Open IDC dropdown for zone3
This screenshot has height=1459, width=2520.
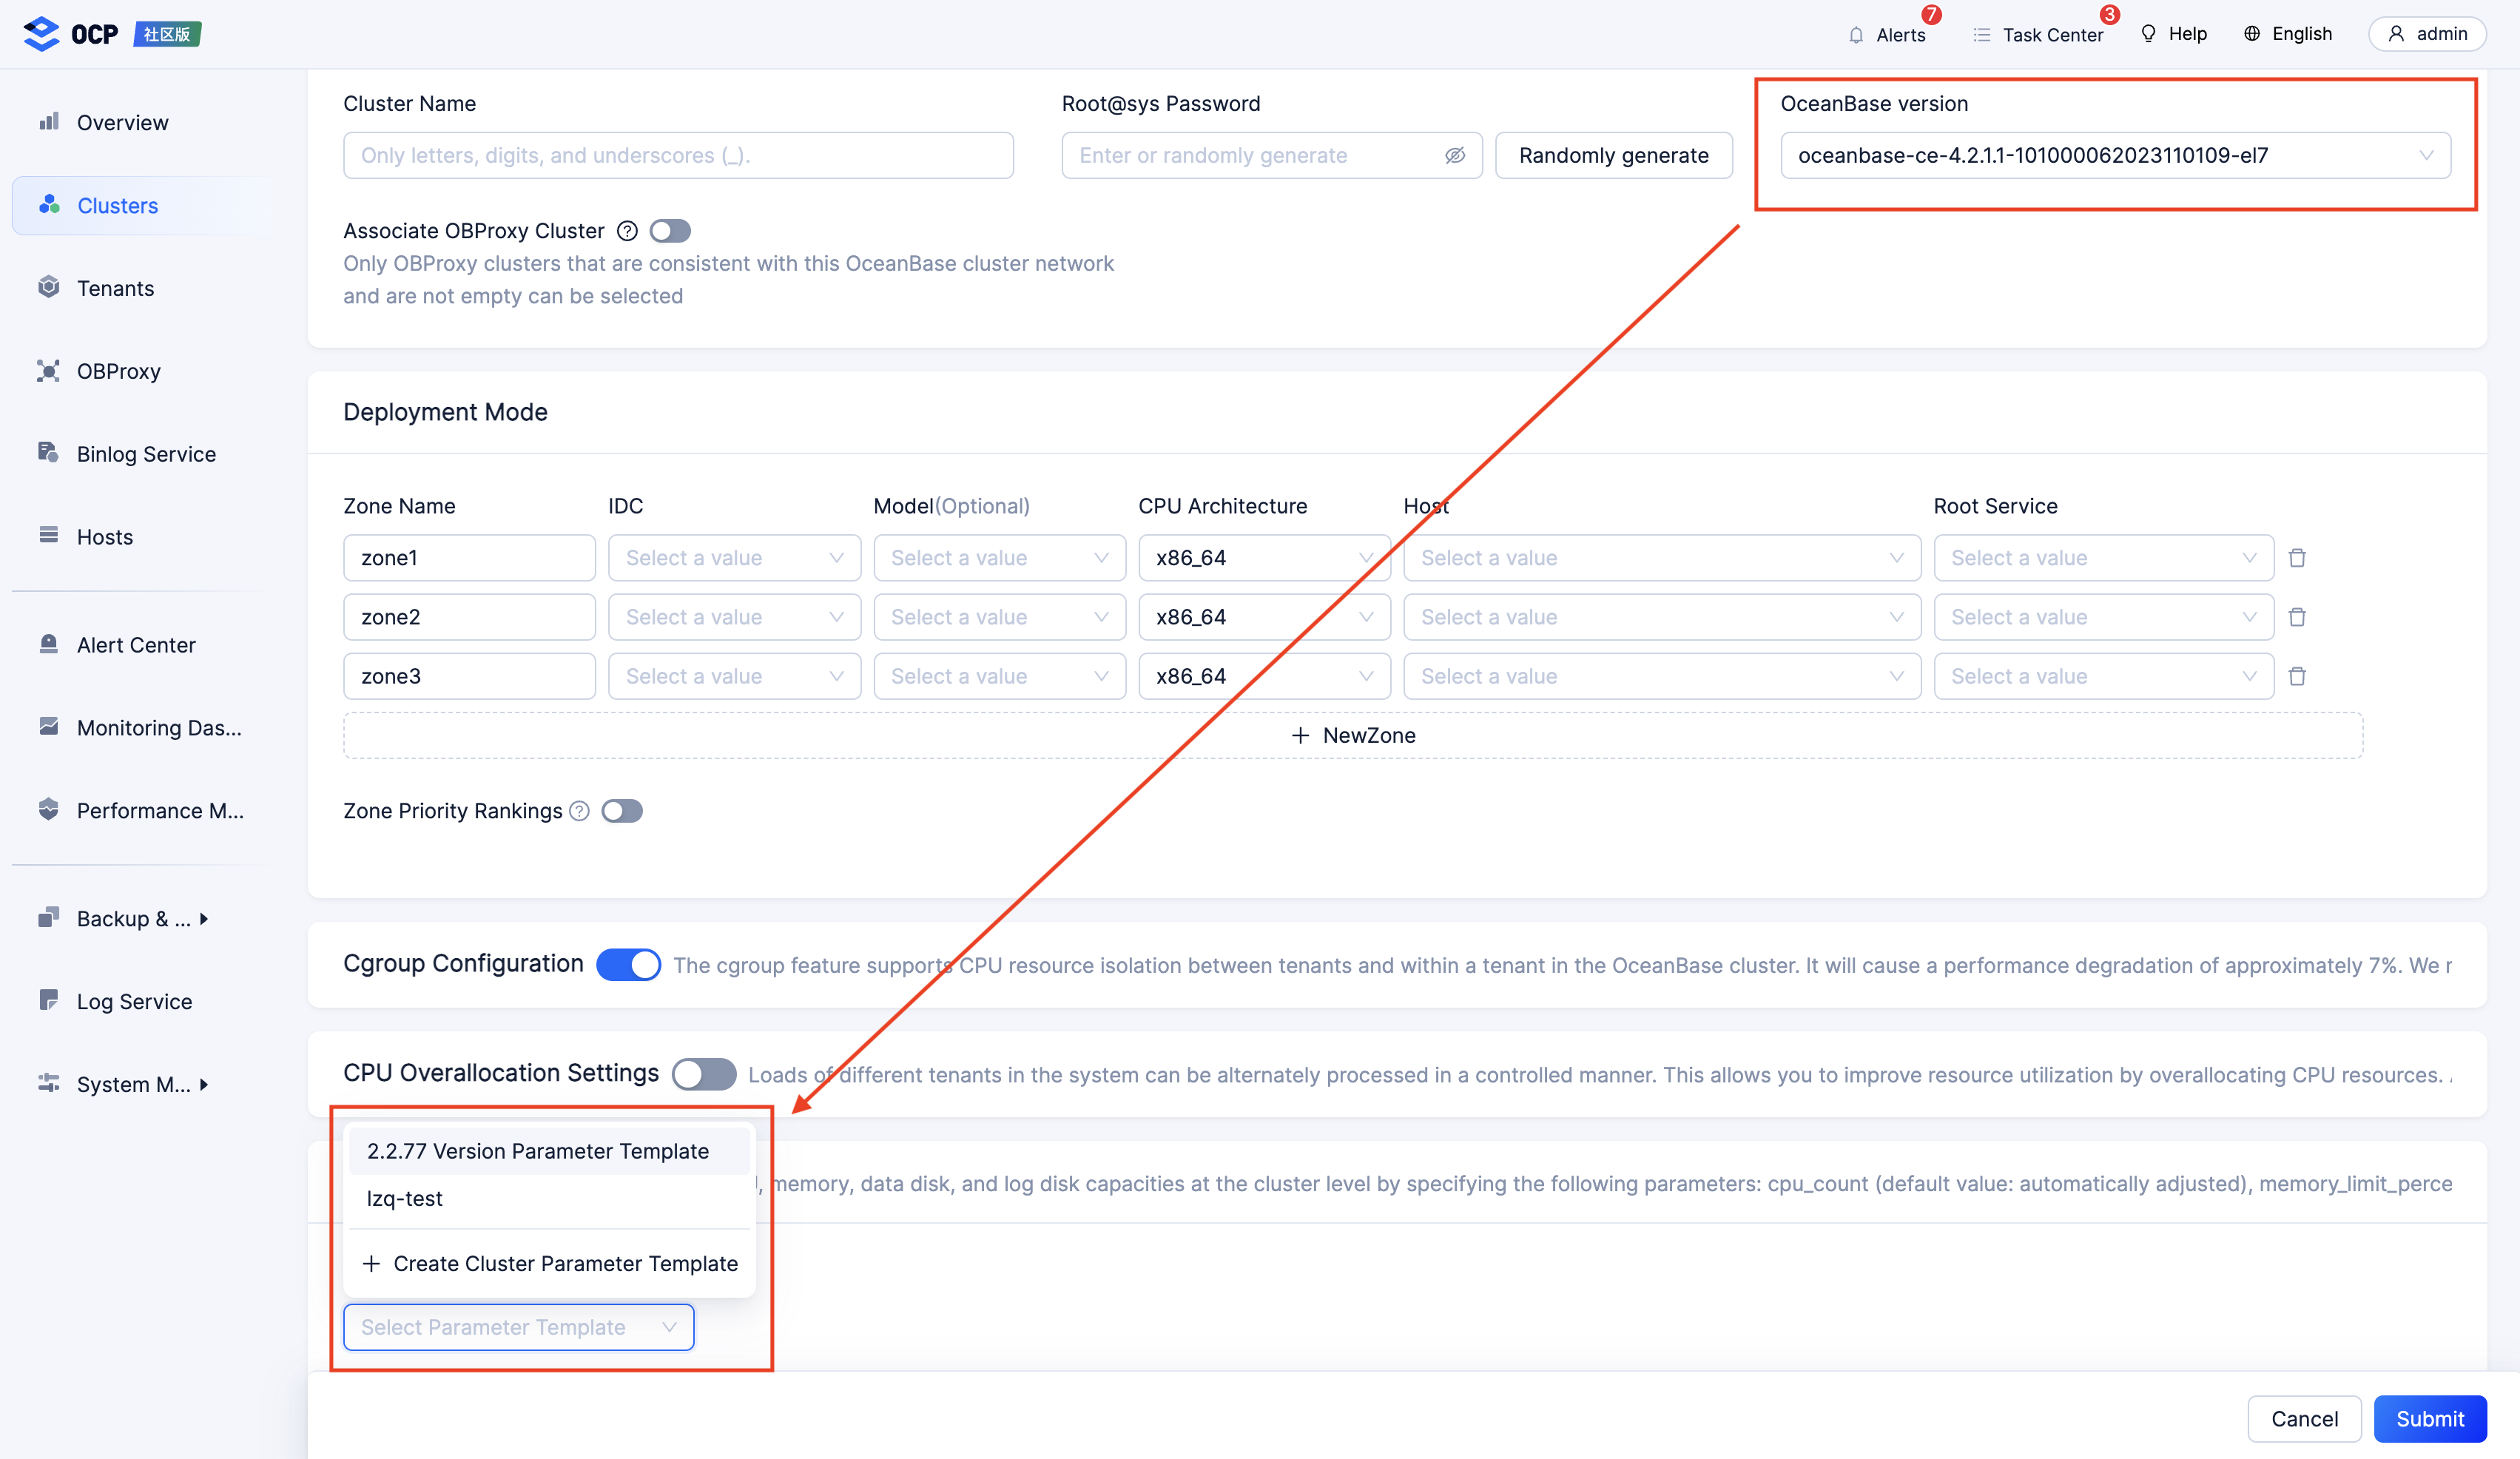pyautogui.click(x=734, y=676)
